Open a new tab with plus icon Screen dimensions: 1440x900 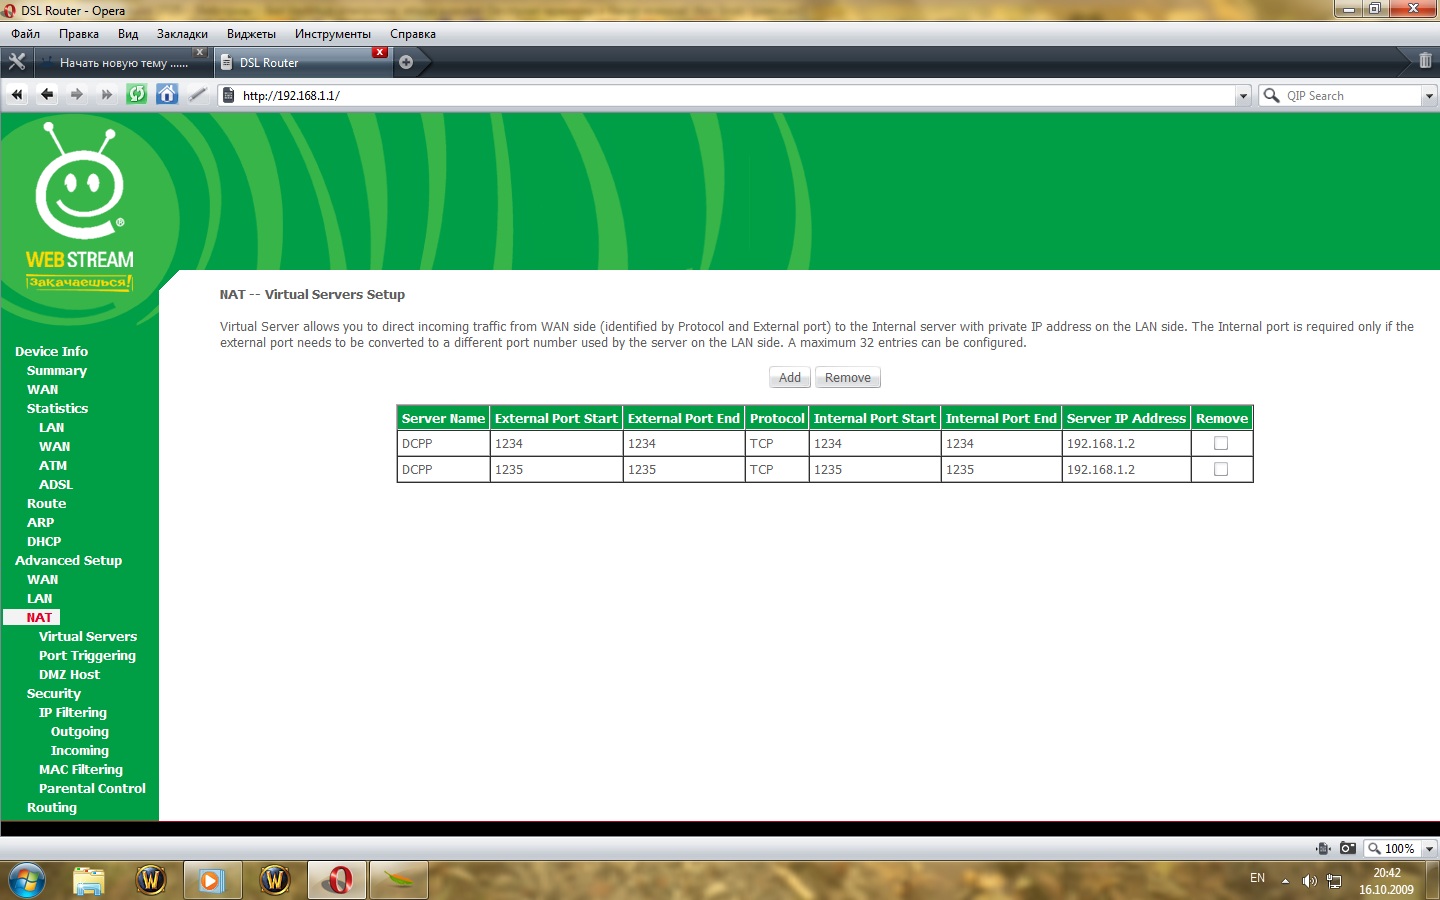coord(406,62)
